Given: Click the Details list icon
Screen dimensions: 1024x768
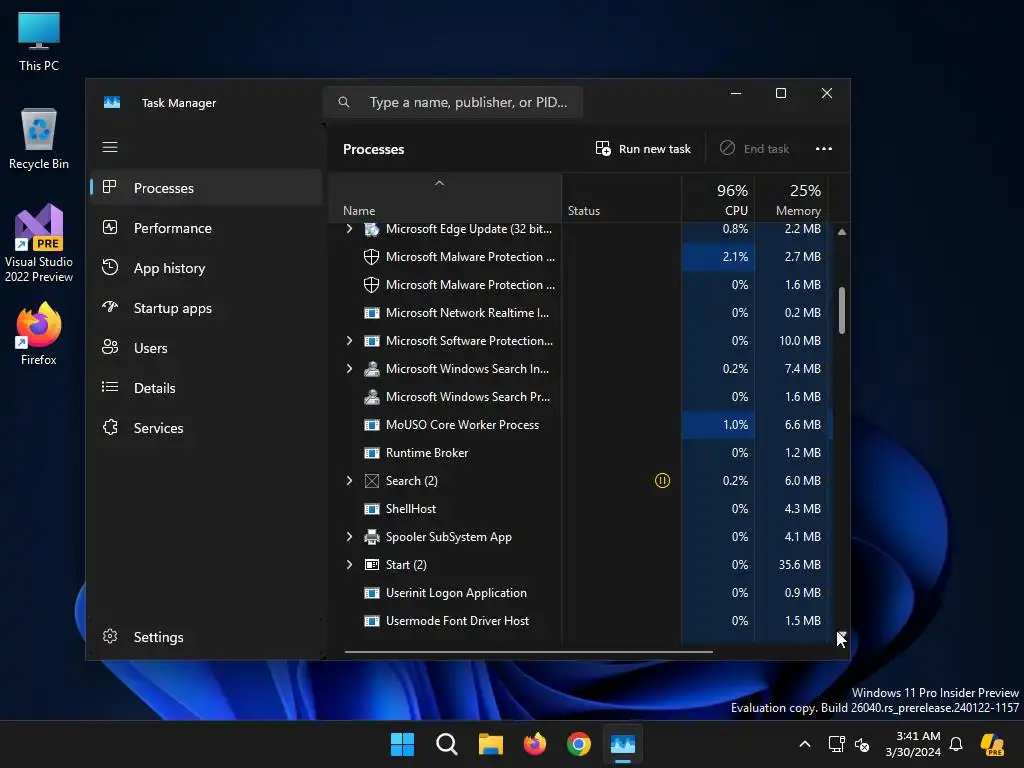Looking at the screenshot, I should [110, 387].
